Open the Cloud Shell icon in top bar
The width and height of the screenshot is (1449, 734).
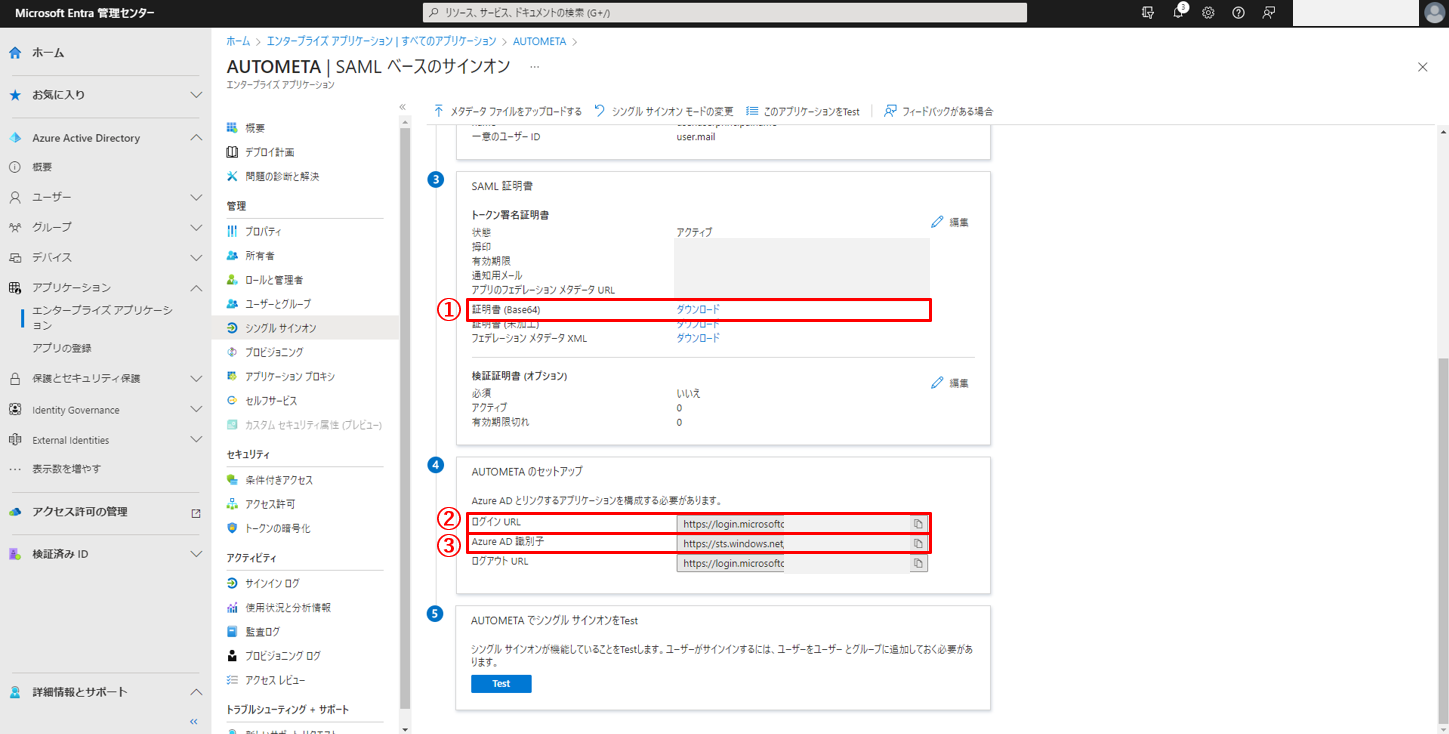point(1148,12)
